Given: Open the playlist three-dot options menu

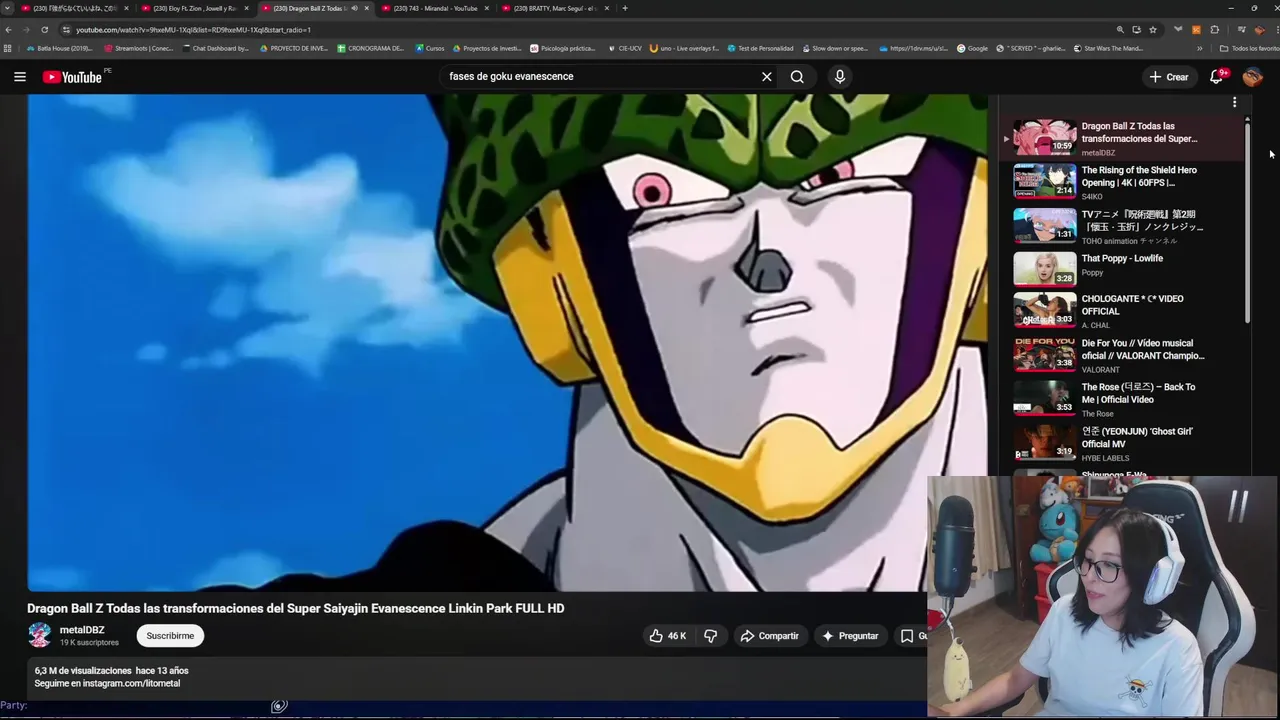Looking at the screenshot, I should (1234, 103).
